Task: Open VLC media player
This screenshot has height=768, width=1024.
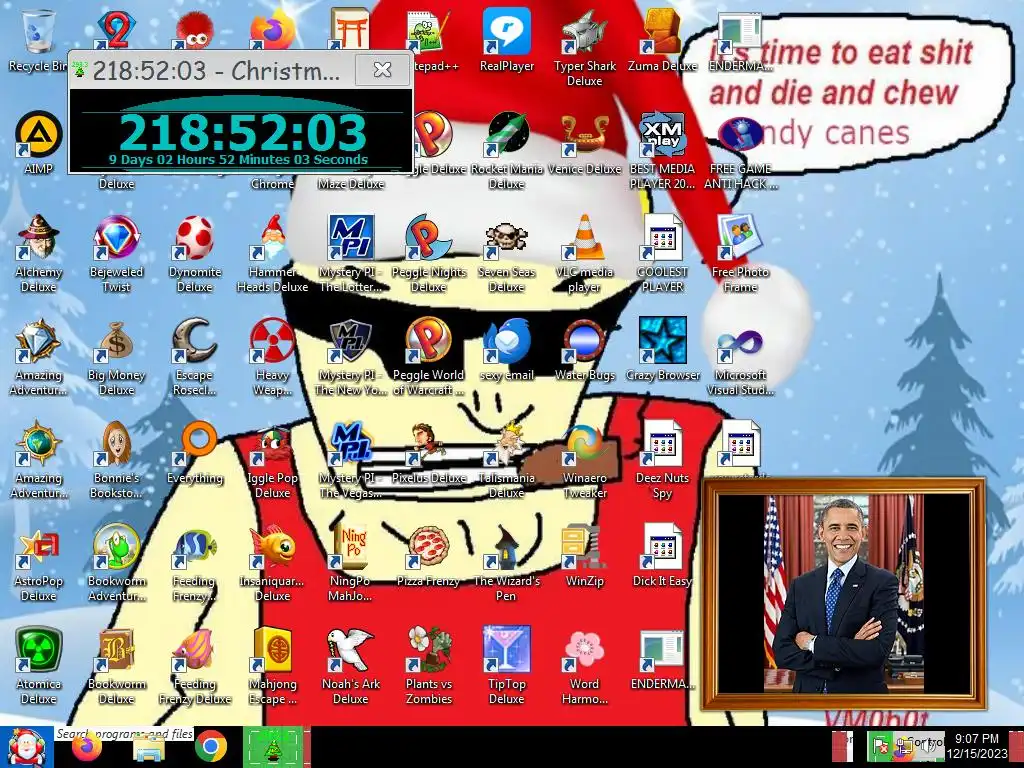Action: click(584, 255)
